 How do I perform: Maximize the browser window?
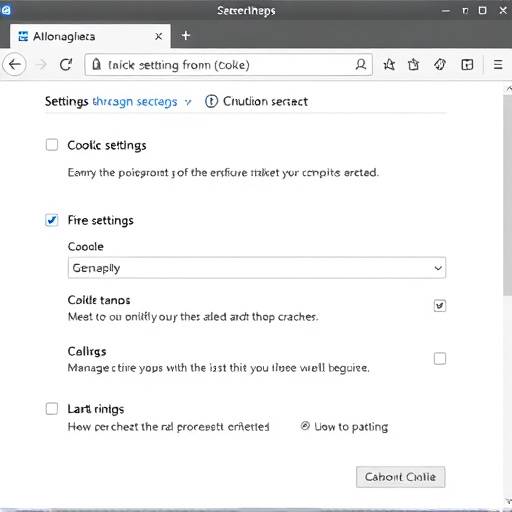482,10
